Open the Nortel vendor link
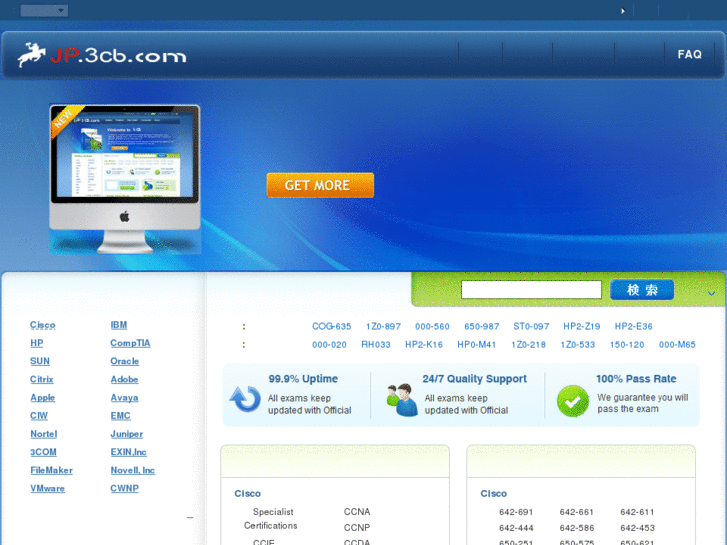 pos(44,434)
